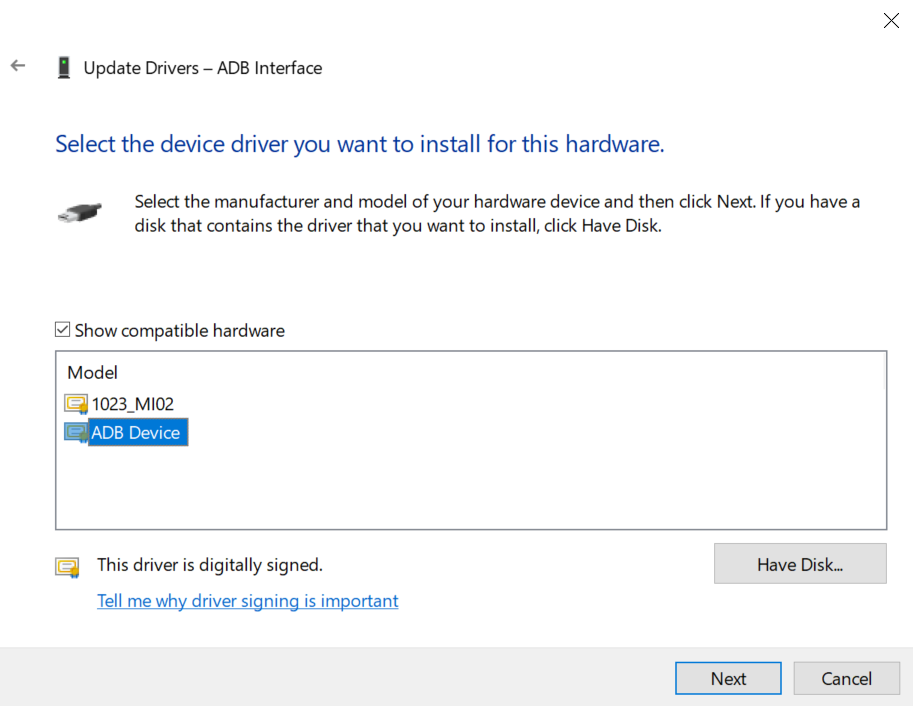Click the USB connector icon
Image resolution: width=913 pixels, height=706 pixels.
pos(79,212)
